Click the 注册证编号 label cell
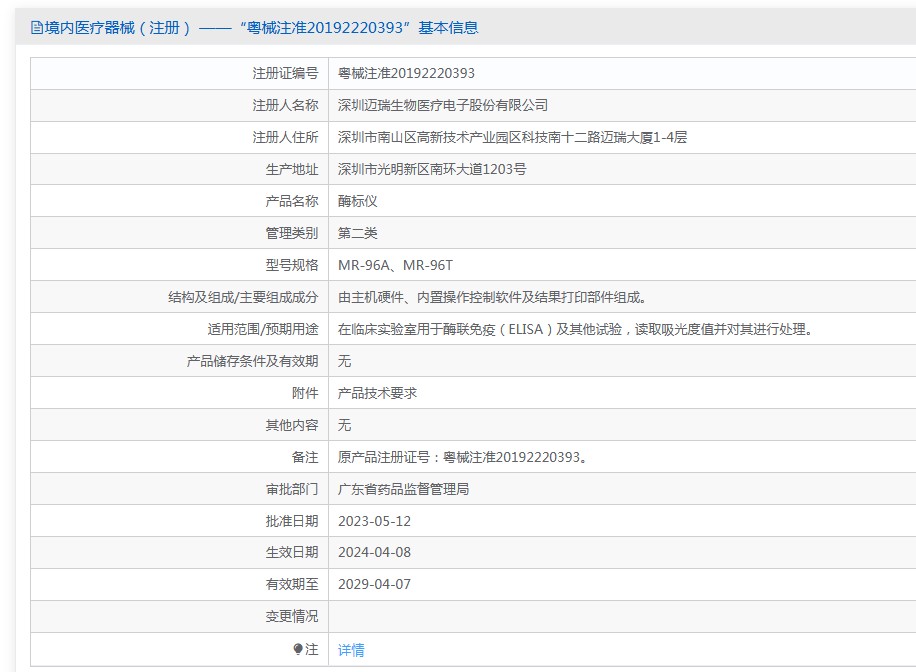916x672 pixels. [x=285, y=73]
